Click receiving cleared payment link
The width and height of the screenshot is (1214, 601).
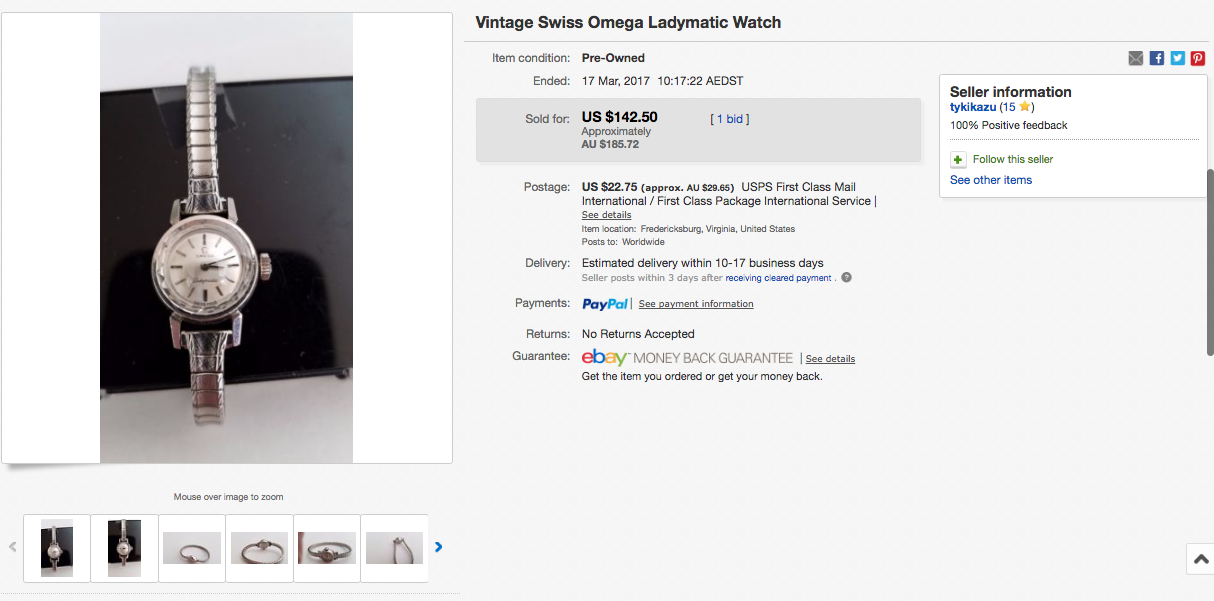pos(778,278)
